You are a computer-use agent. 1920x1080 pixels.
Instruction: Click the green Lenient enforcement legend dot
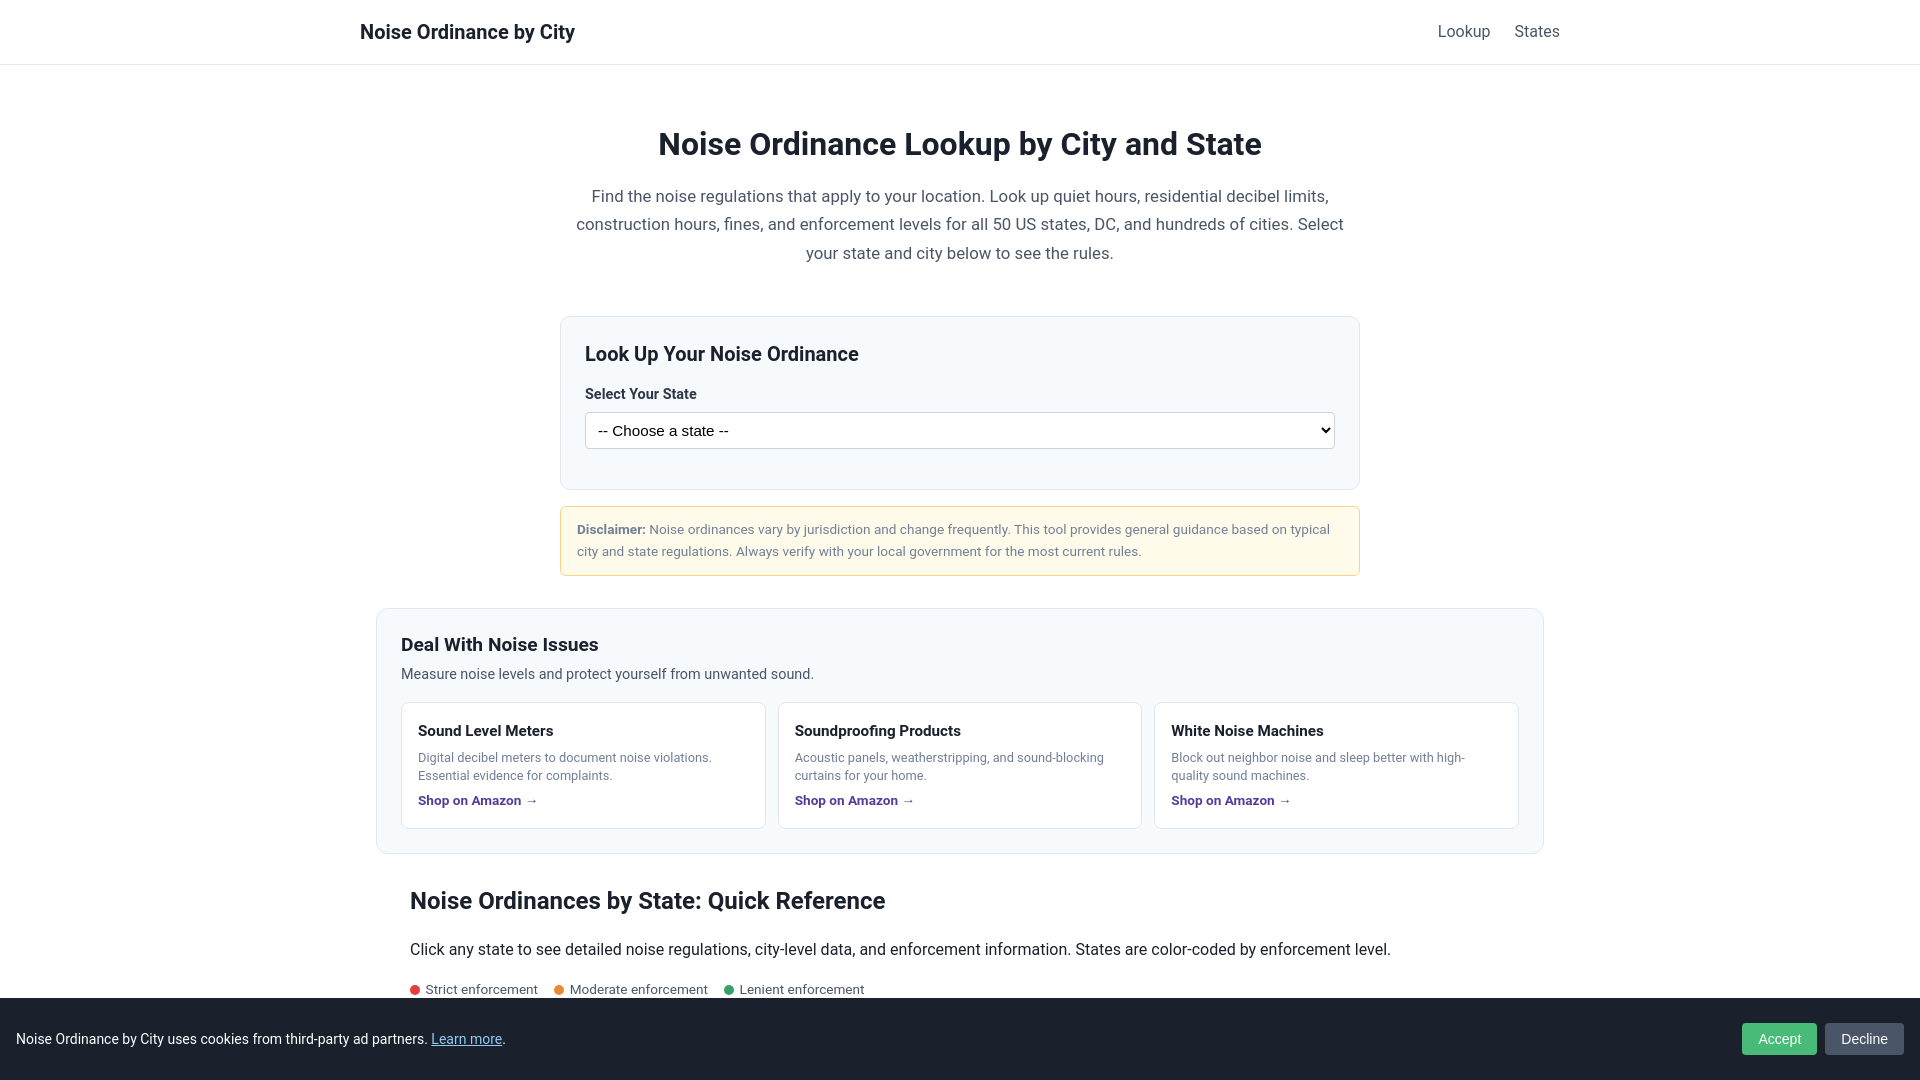click(x=729, y=990)
